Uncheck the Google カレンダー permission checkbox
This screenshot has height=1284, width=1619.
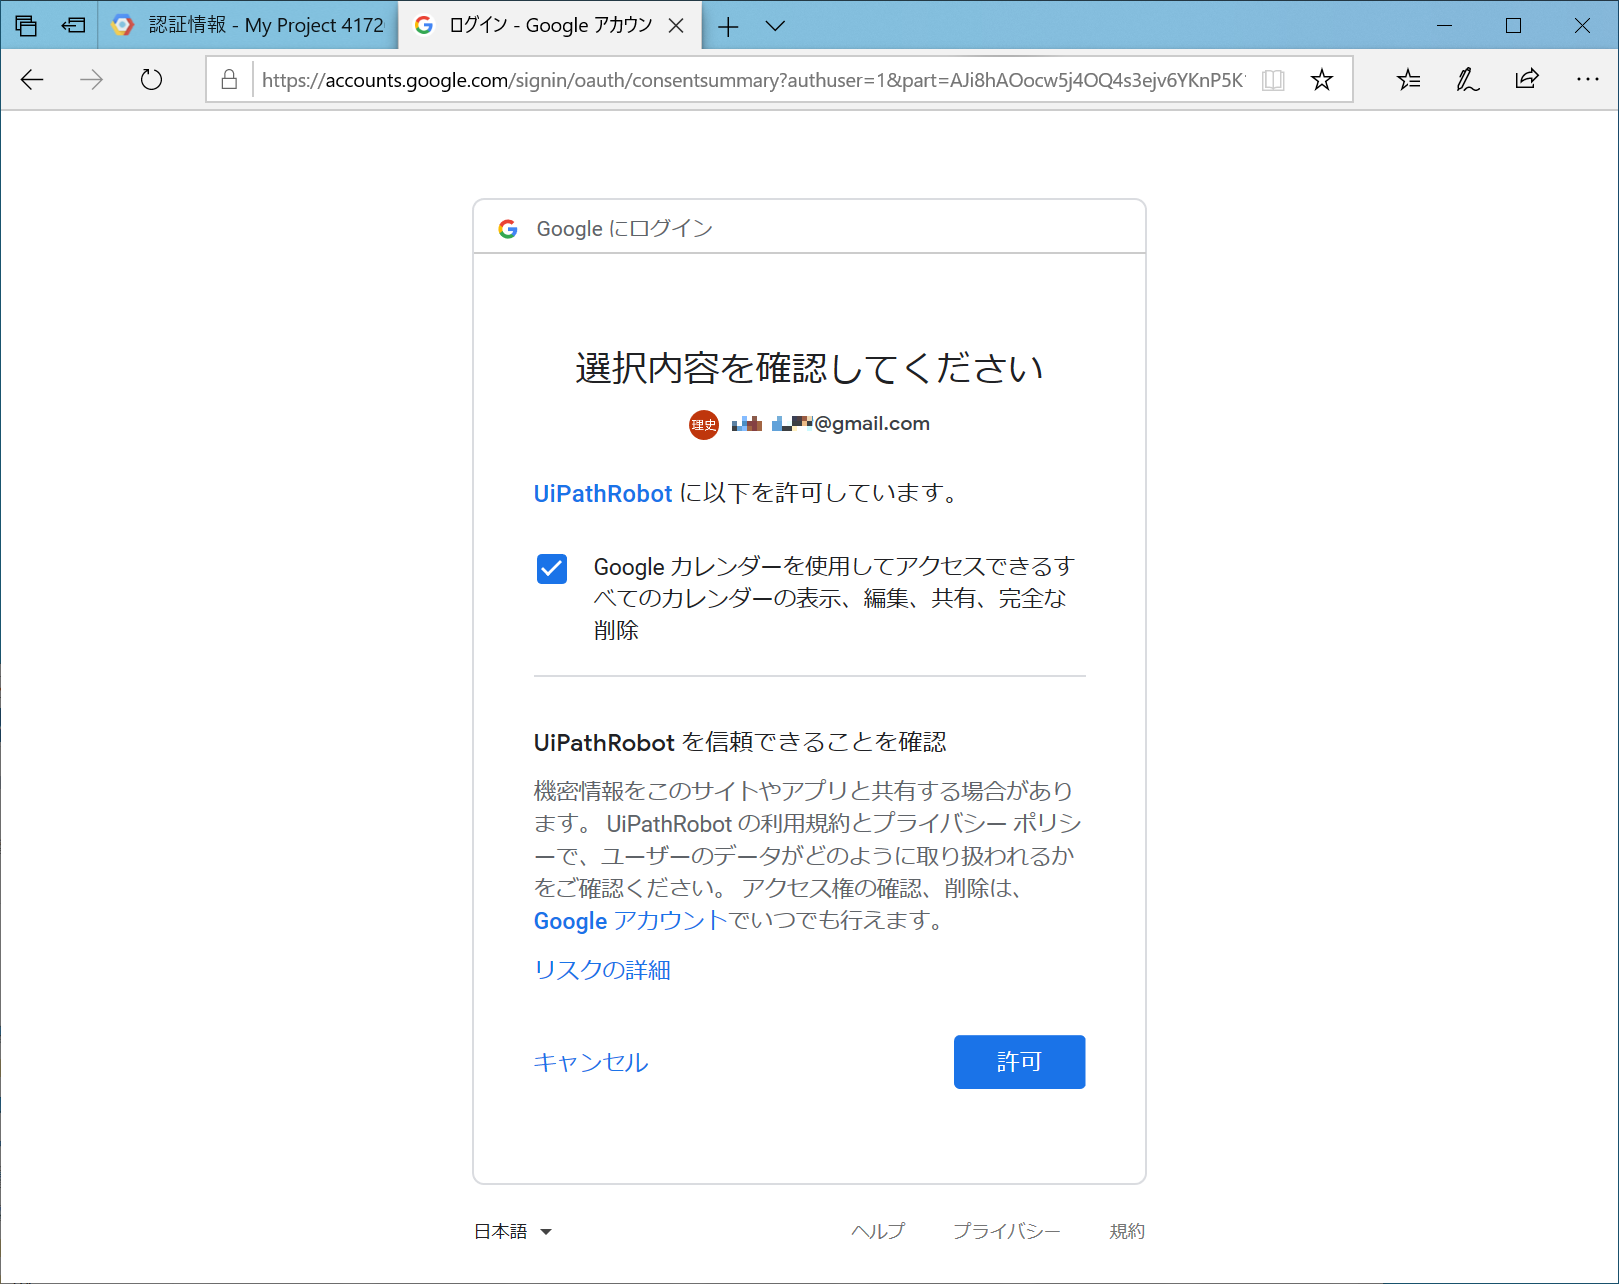point(552,568)
